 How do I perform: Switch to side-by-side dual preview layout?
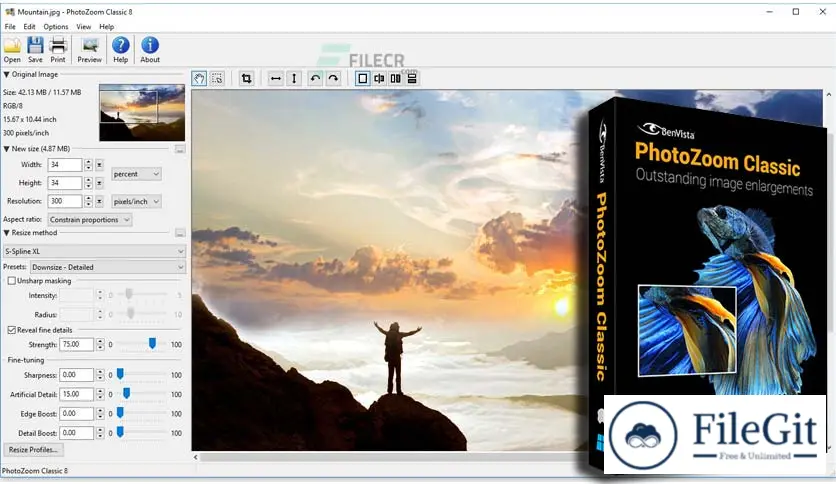[x=396, y=79]
